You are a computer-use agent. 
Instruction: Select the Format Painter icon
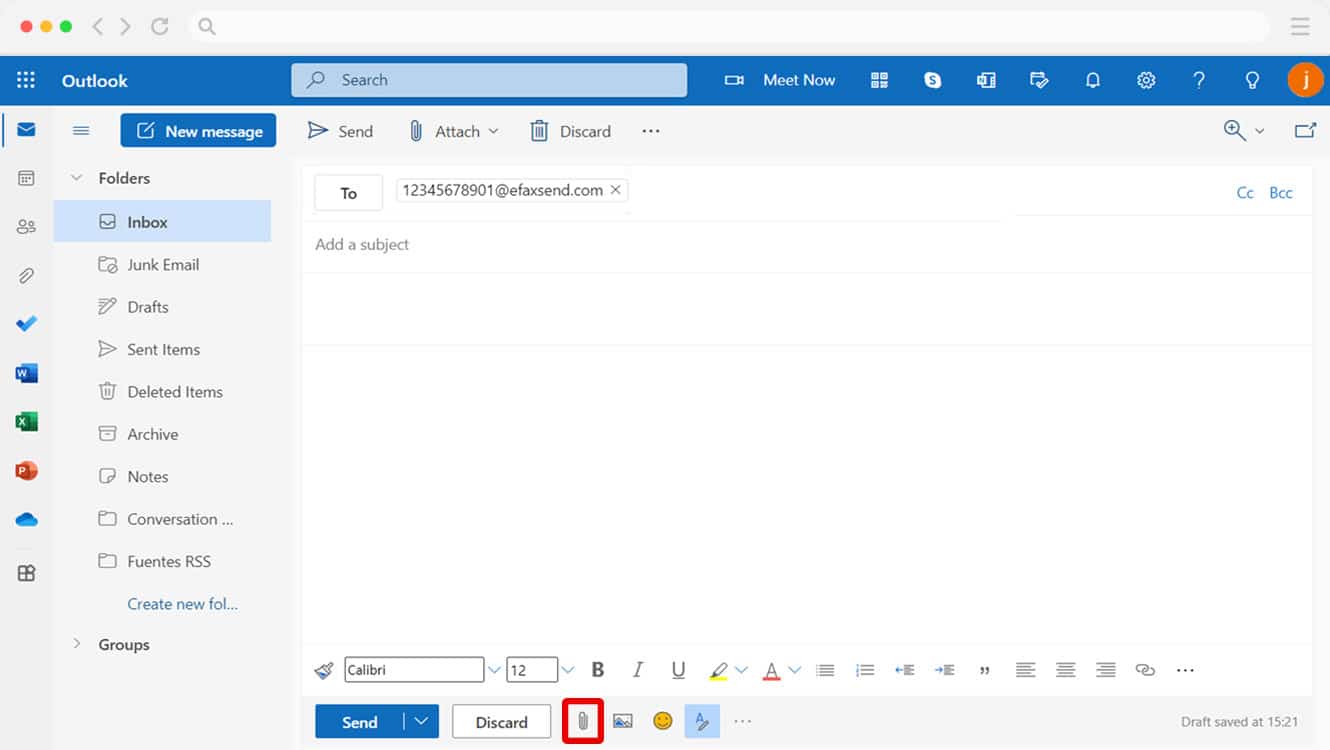click(x=323, y=669)
